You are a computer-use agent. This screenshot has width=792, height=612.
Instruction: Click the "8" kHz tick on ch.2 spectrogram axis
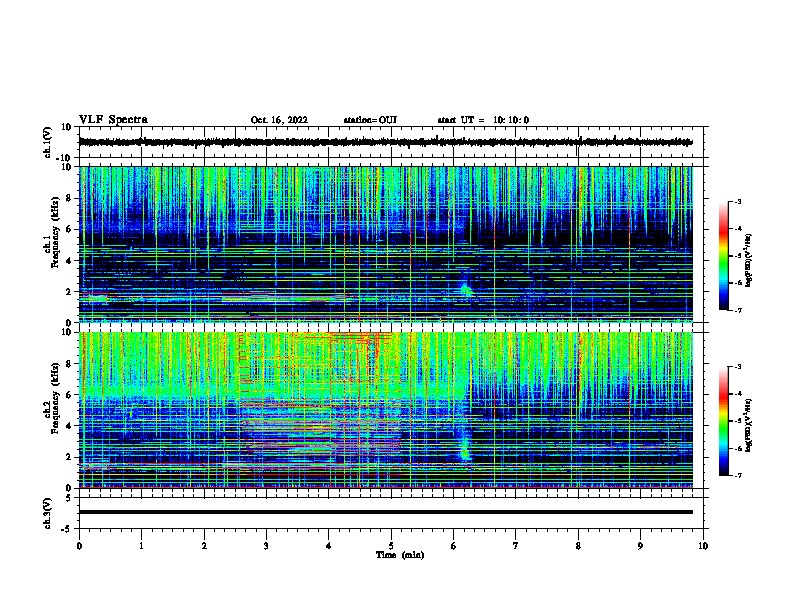coord(69,364)
